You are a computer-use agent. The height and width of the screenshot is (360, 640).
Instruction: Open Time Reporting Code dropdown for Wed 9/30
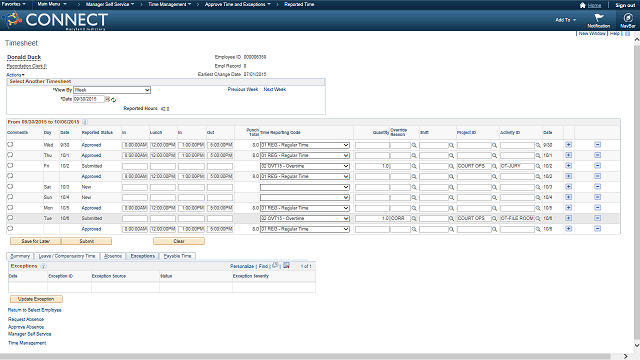coord(305,145)
